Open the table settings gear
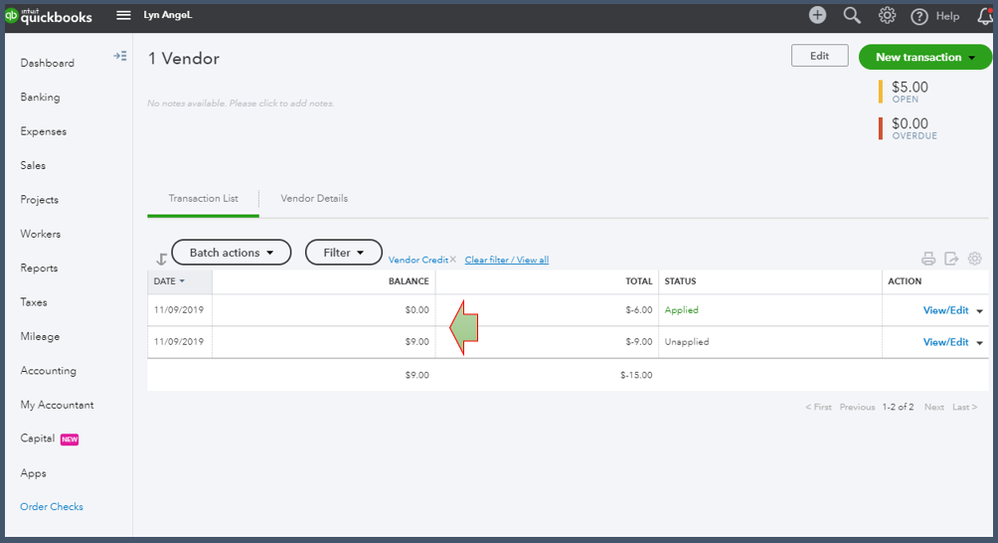 [x=974, y=258]
